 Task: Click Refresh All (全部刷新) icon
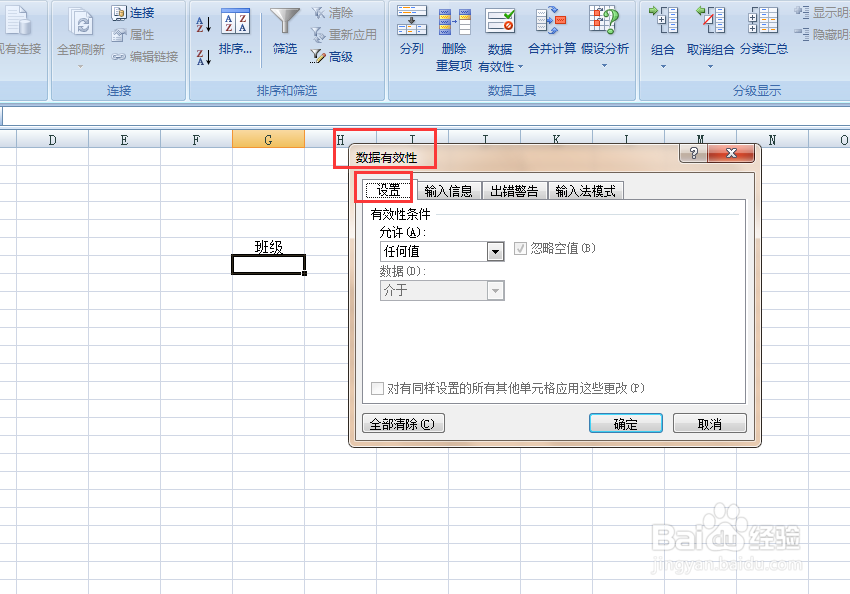pos(81,24)
